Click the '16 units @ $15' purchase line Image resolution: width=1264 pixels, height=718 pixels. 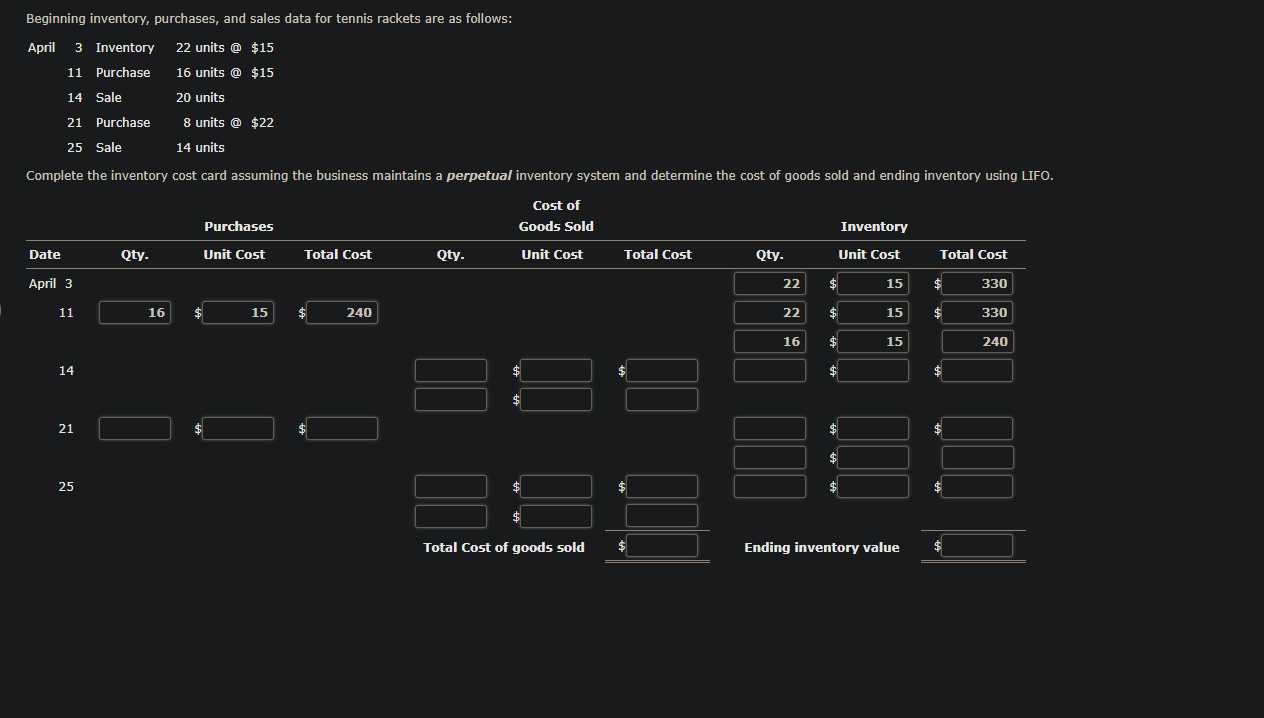click(x=225, y=73)
